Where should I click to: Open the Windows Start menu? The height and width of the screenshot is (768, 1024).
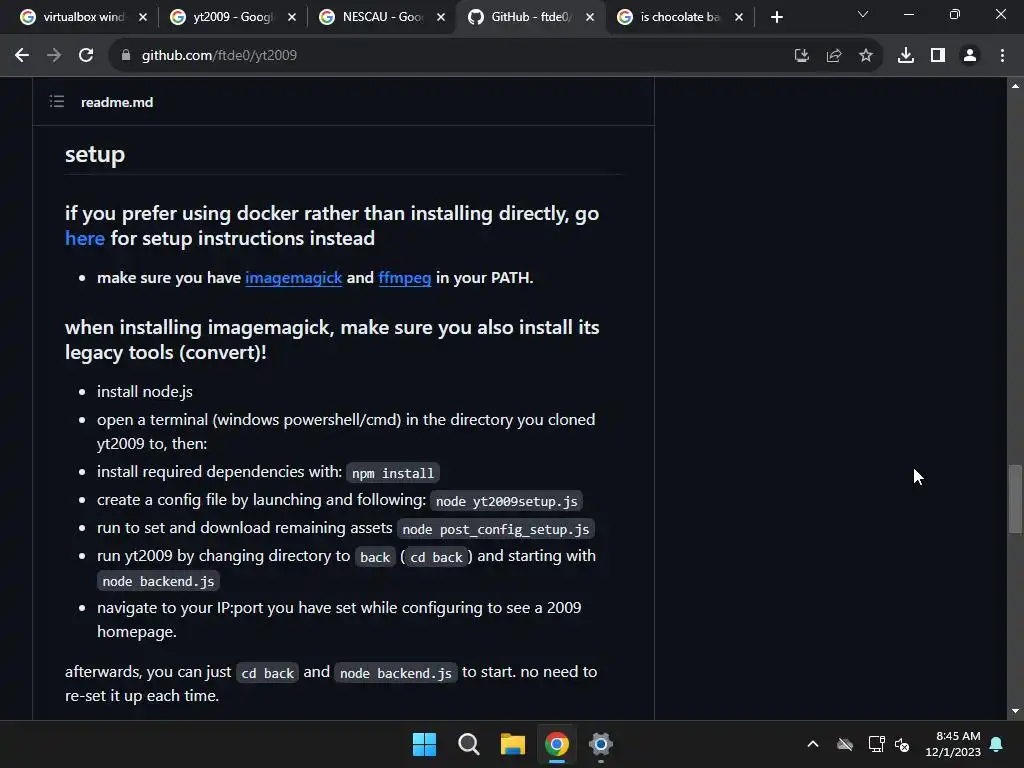(424, 744)
